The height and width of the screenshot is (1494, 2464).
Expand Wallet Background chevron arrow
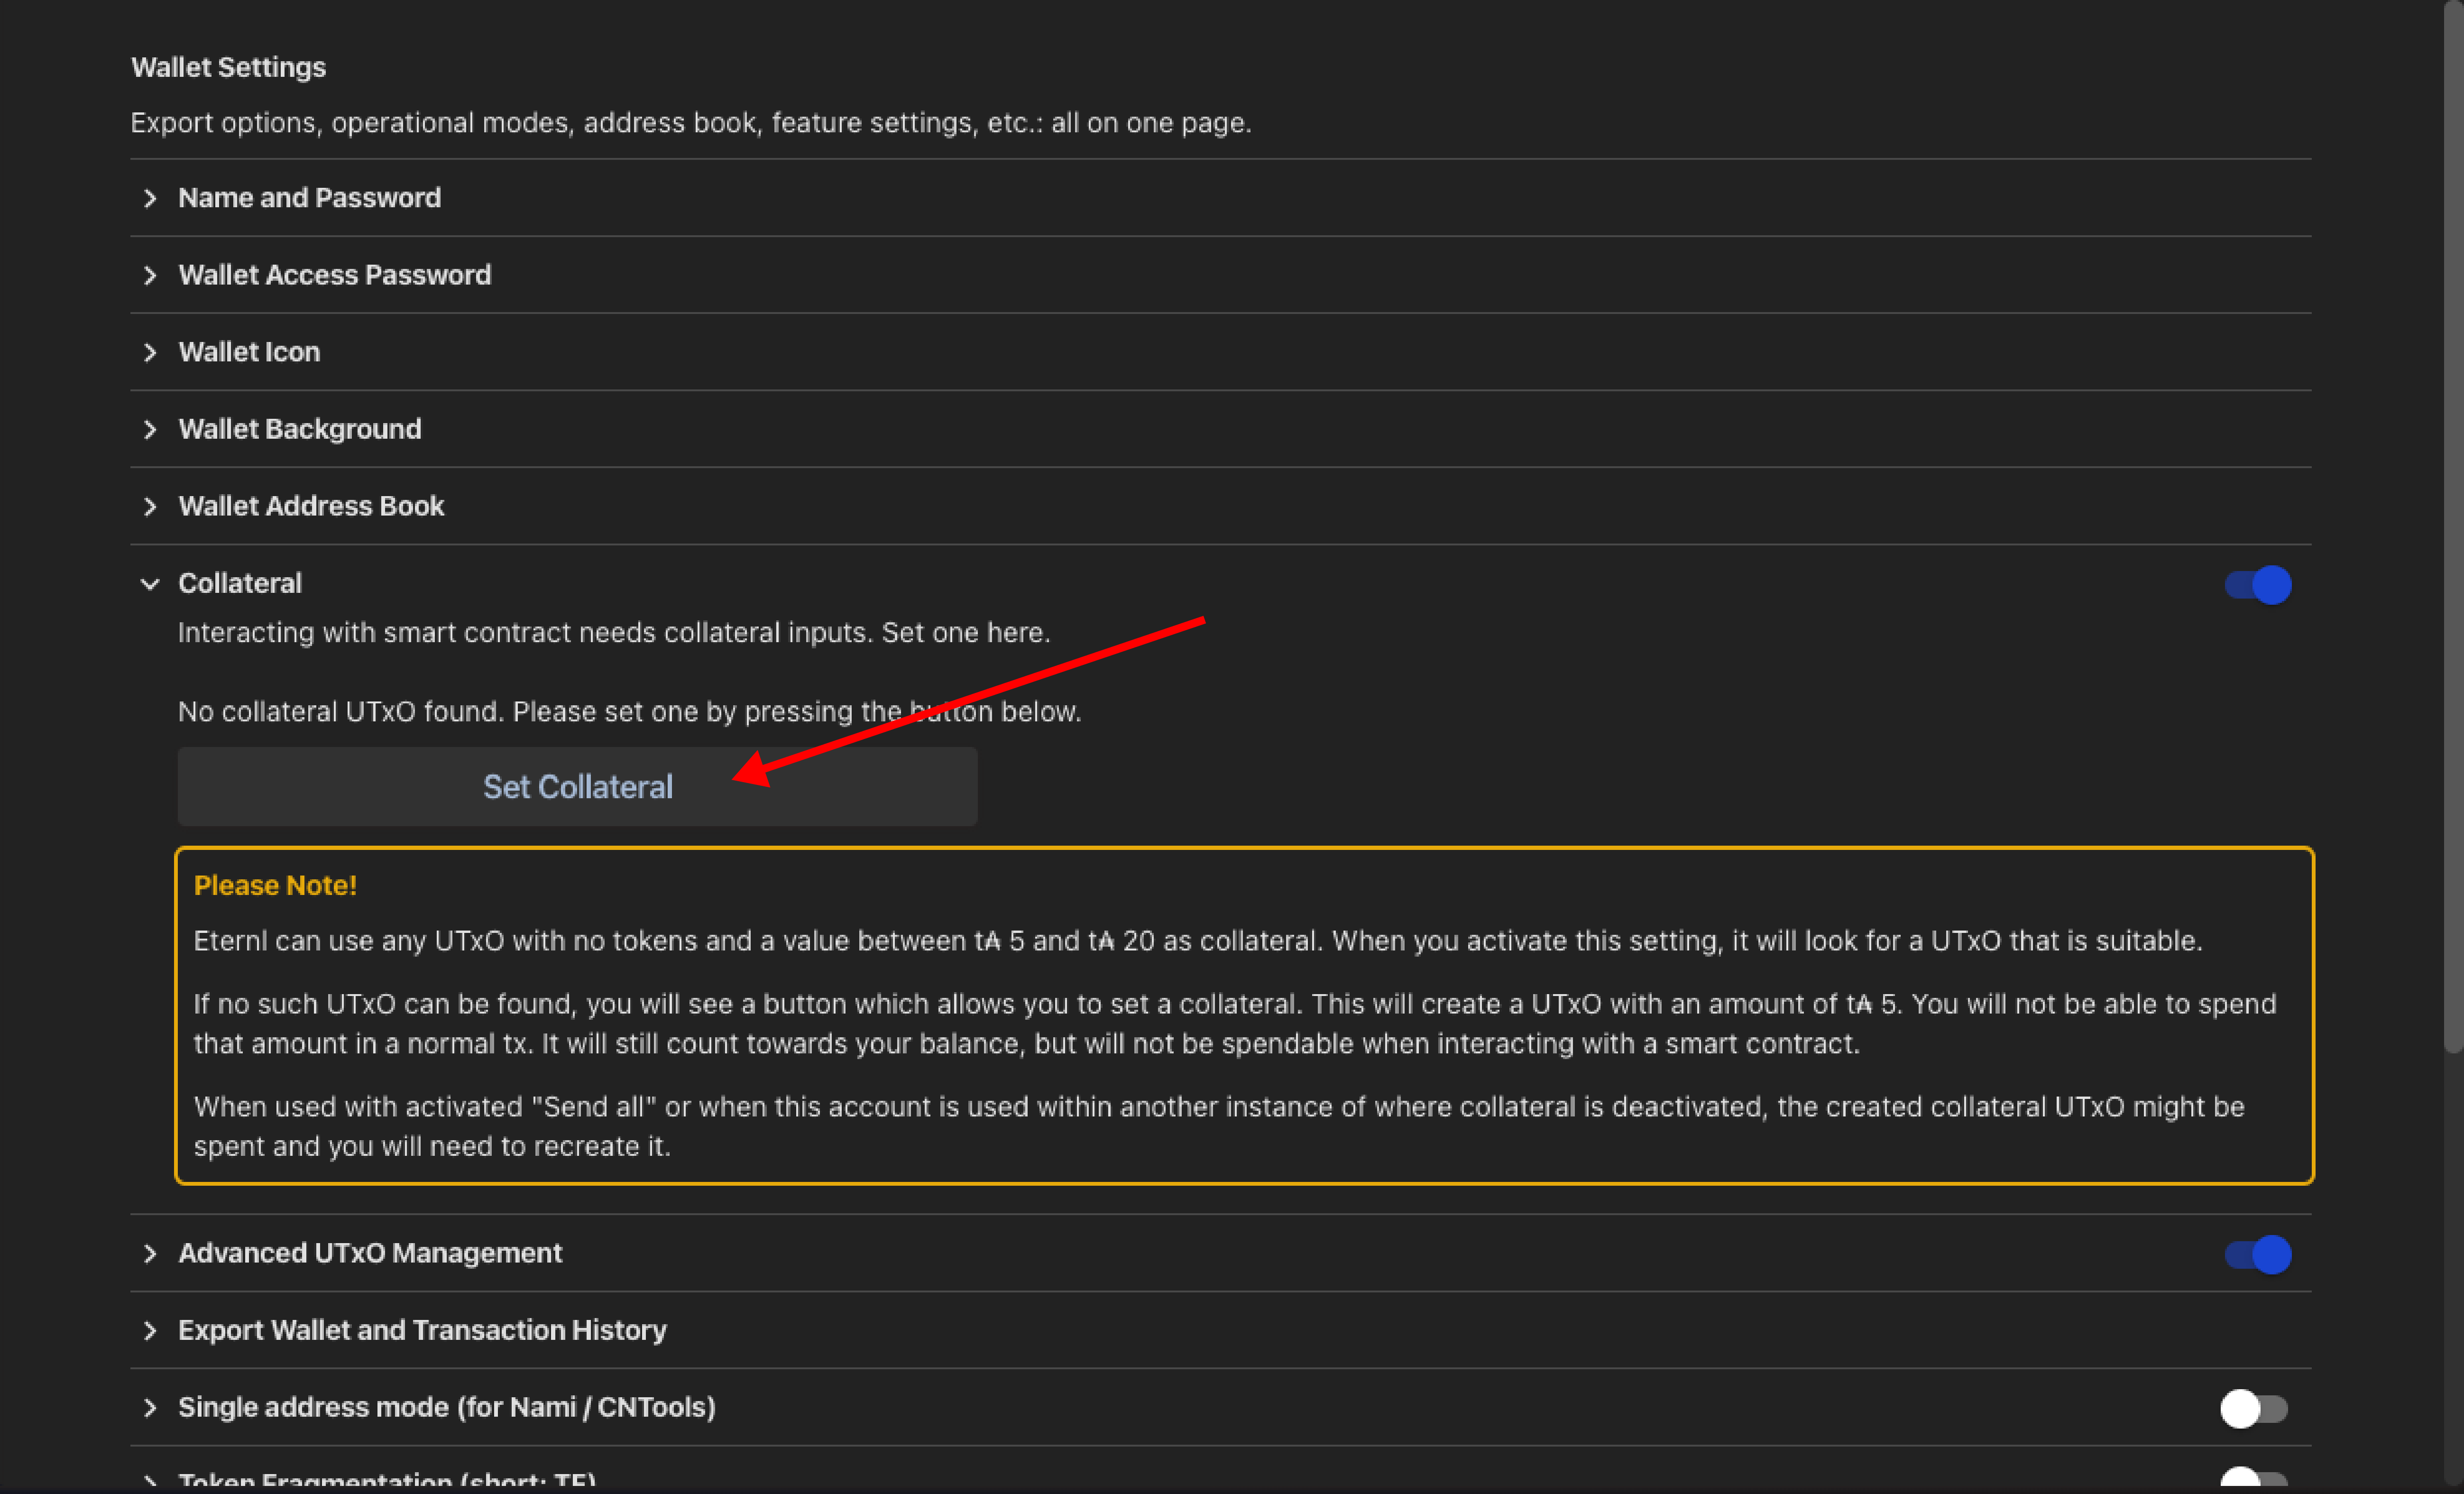150,429
